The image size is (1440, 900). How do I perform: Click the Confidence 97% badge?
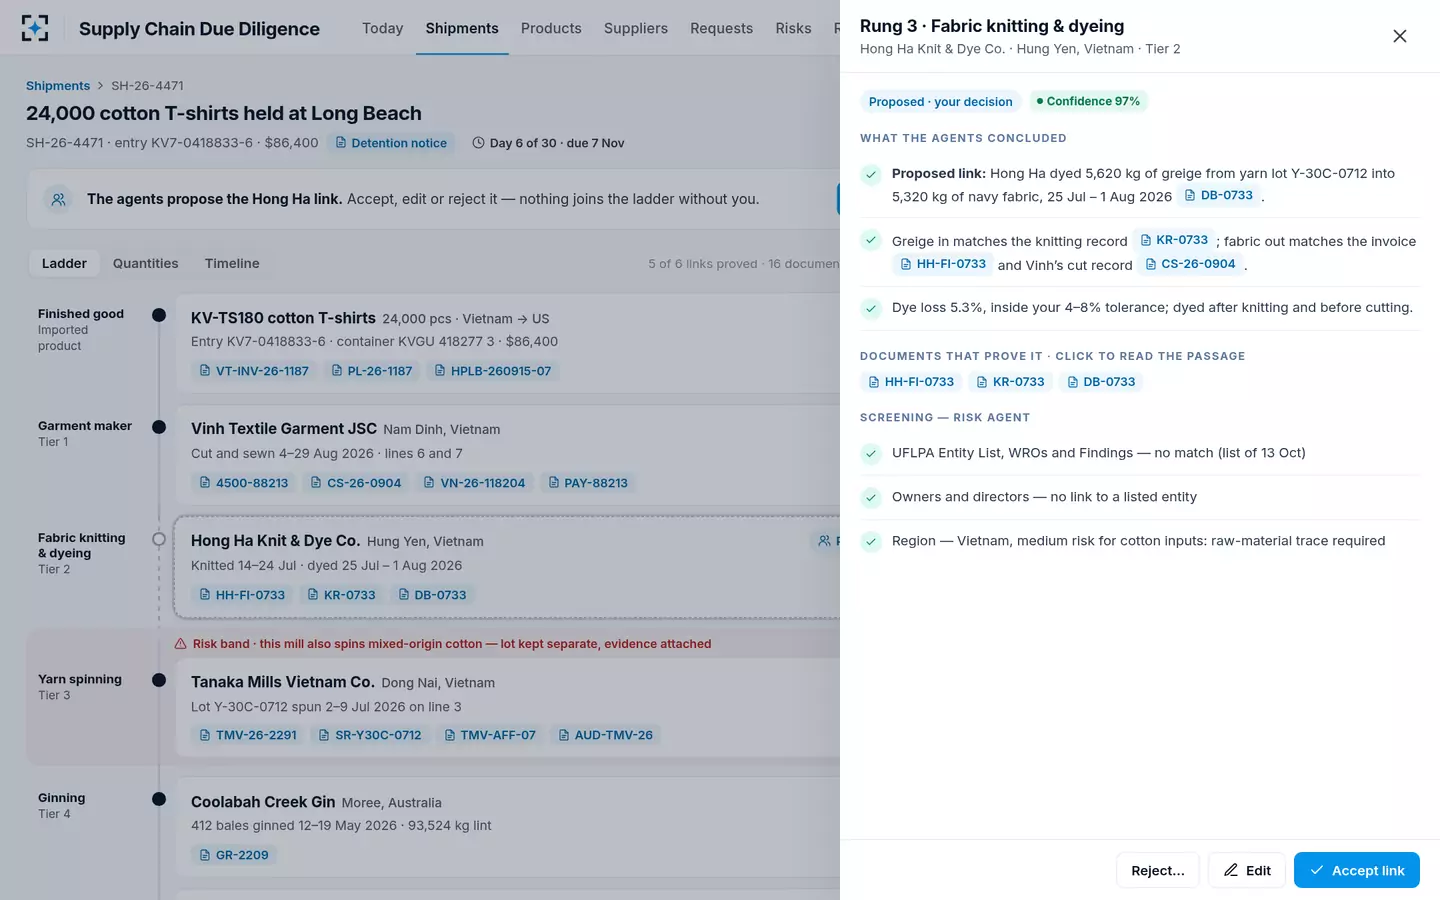coord(1088,101)
